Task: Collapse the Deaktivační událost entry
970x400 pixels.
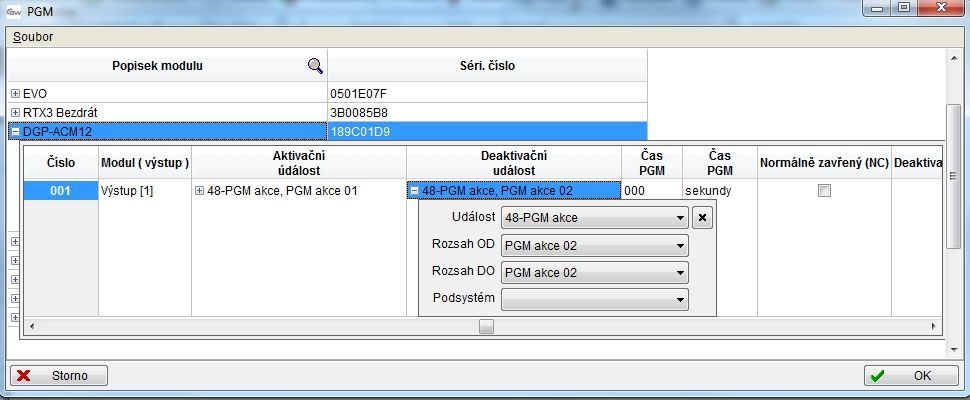Action: [415, 191]
